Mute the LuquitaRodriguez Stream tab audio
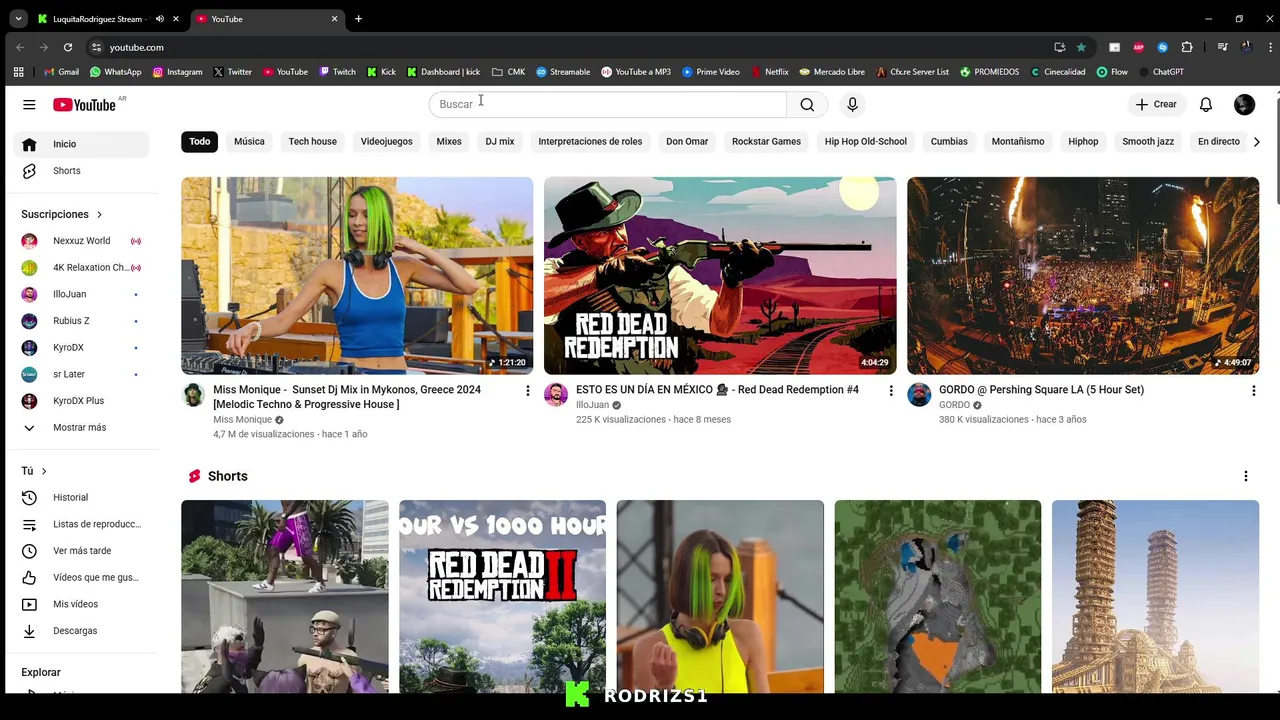Image resolution: width=1280 pixels, height=720 pixels. point(159,19)
